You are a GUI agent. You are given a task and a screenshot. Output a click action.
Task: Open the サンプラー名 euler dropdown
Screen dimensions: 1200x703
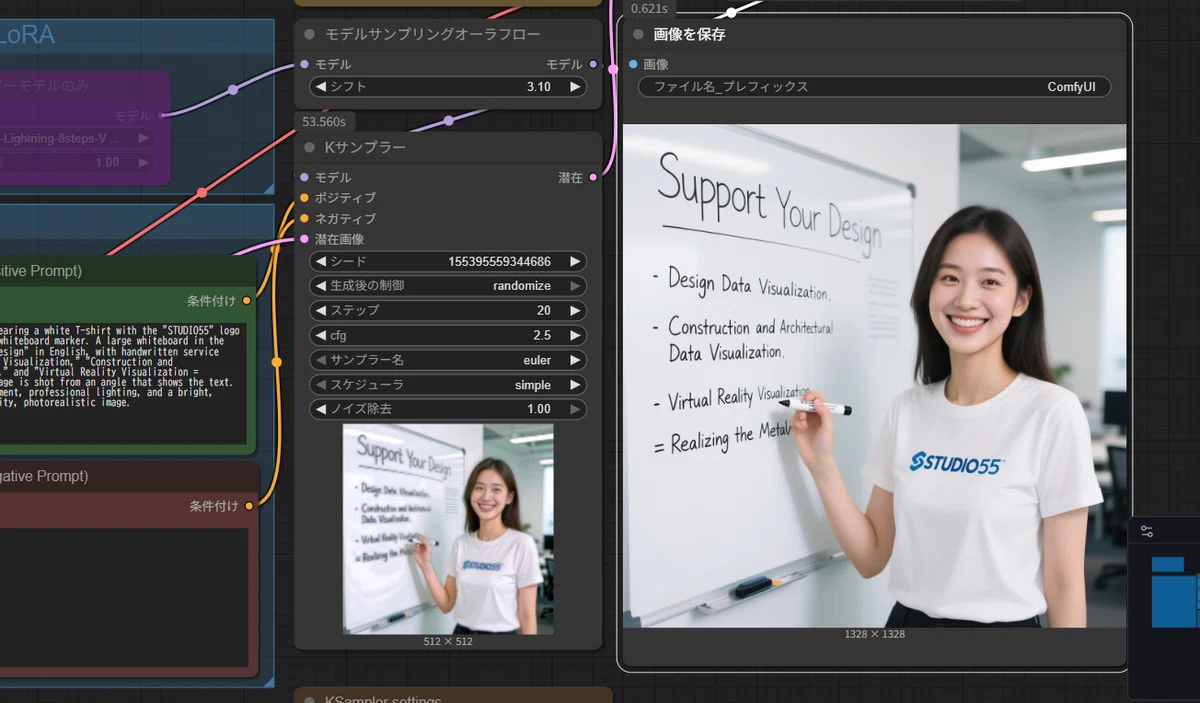click(448, 360)
